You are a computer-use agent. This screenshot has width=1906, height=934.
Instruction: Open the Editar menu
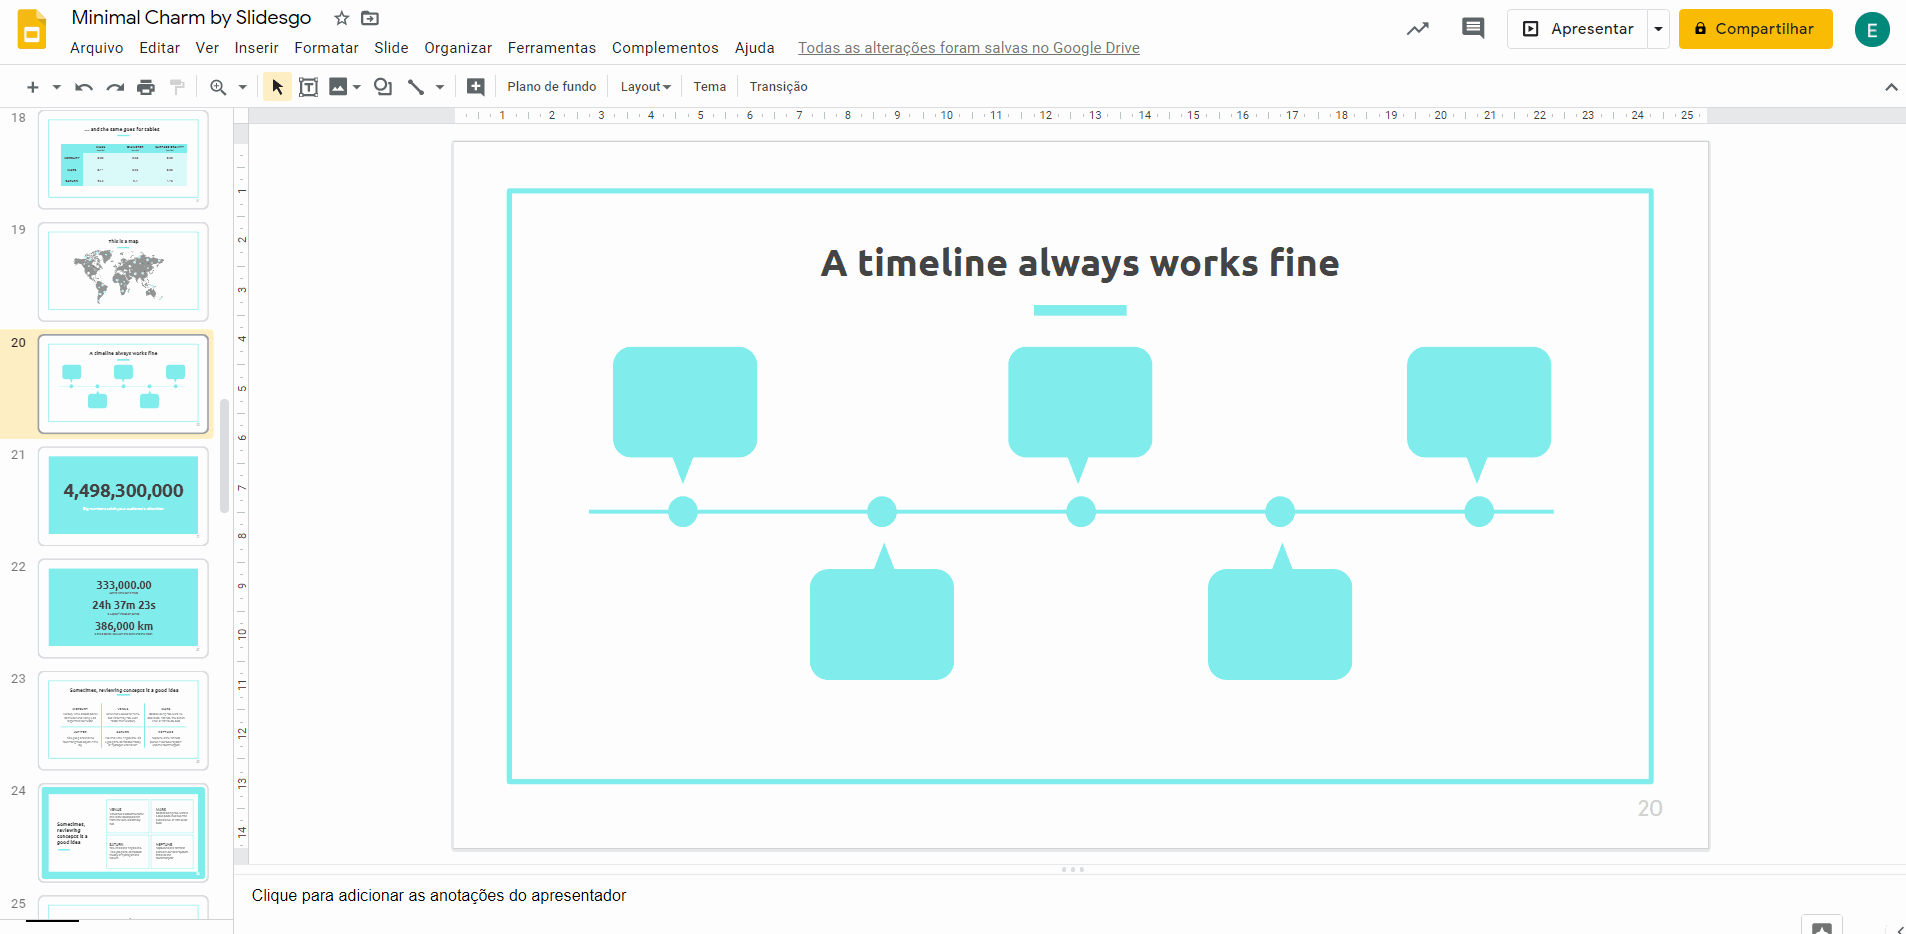[160, 48]
